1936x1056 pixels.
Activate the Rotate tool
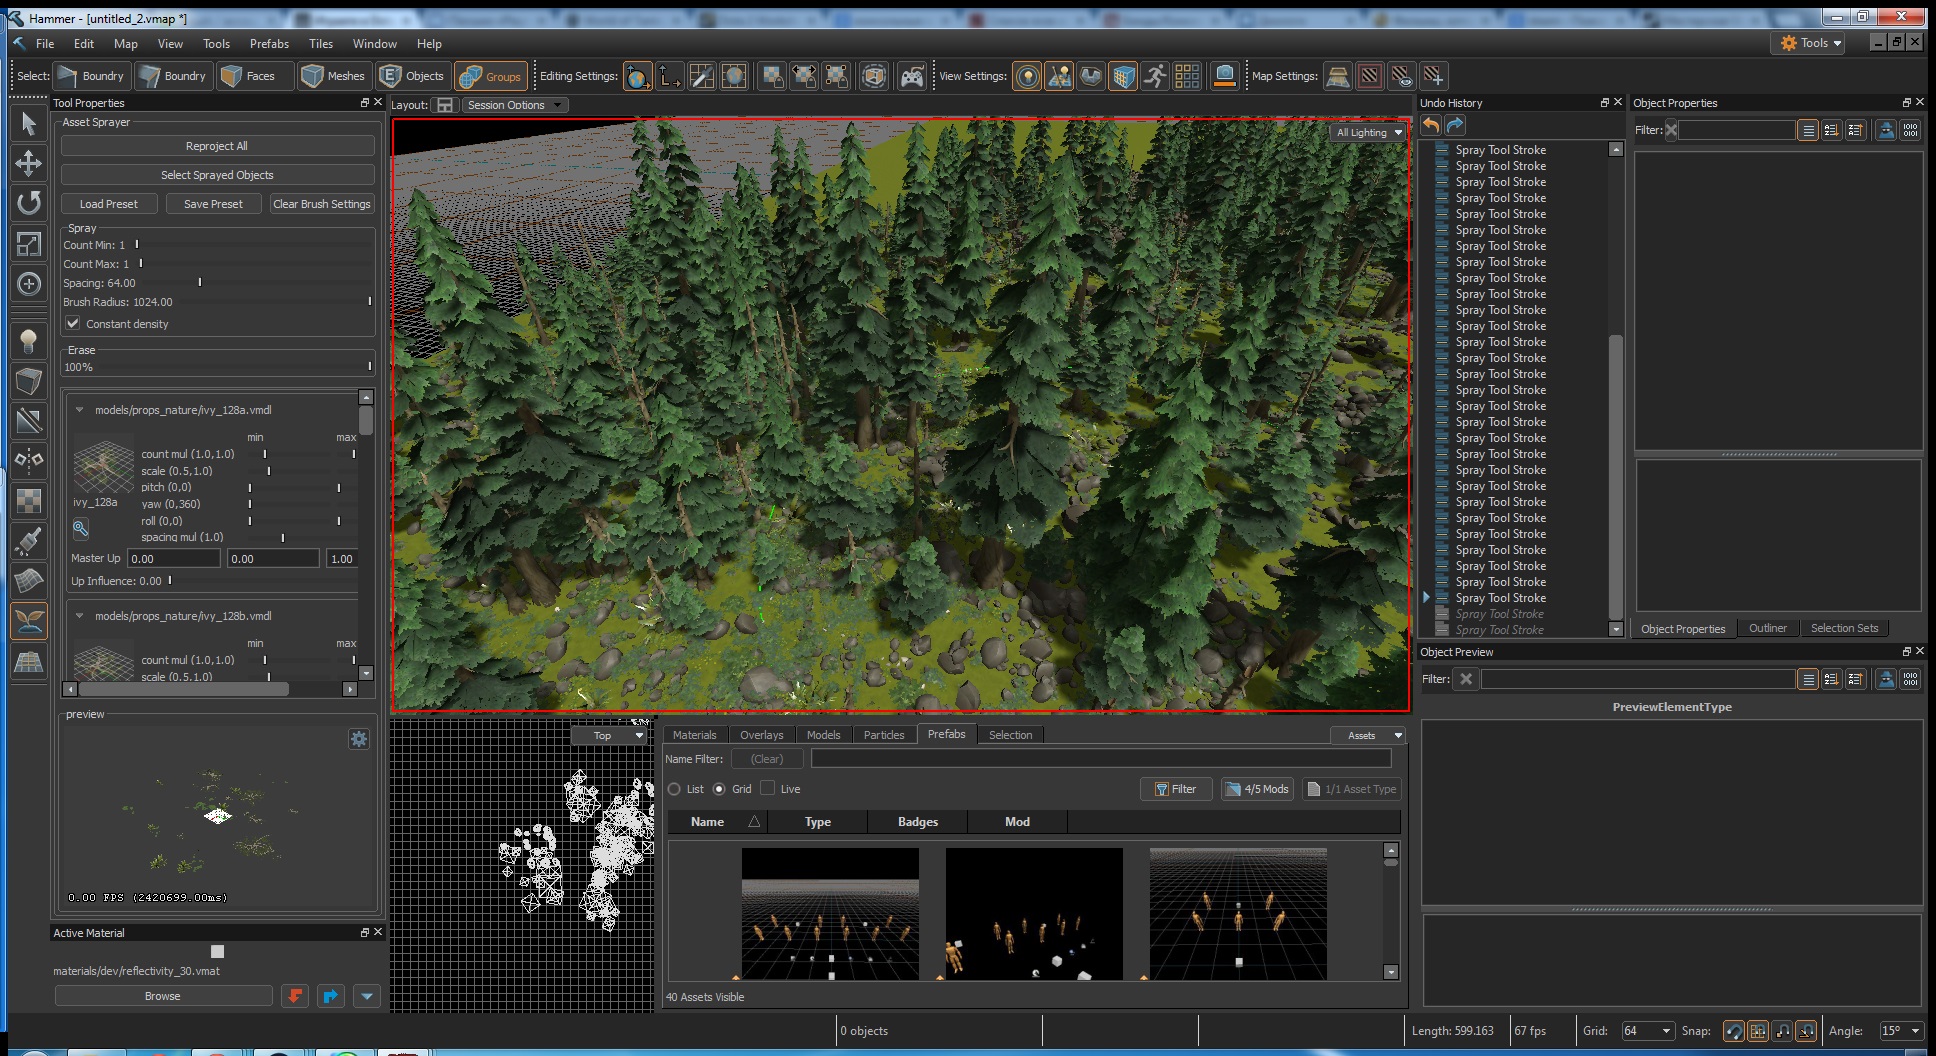click(x=29, y=203)
